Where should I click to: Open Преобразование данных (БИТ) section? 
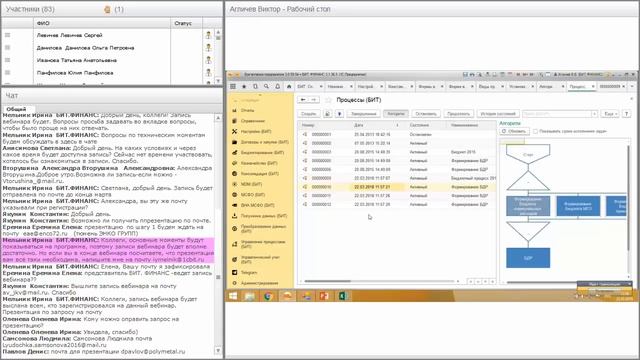click(260, 229)
